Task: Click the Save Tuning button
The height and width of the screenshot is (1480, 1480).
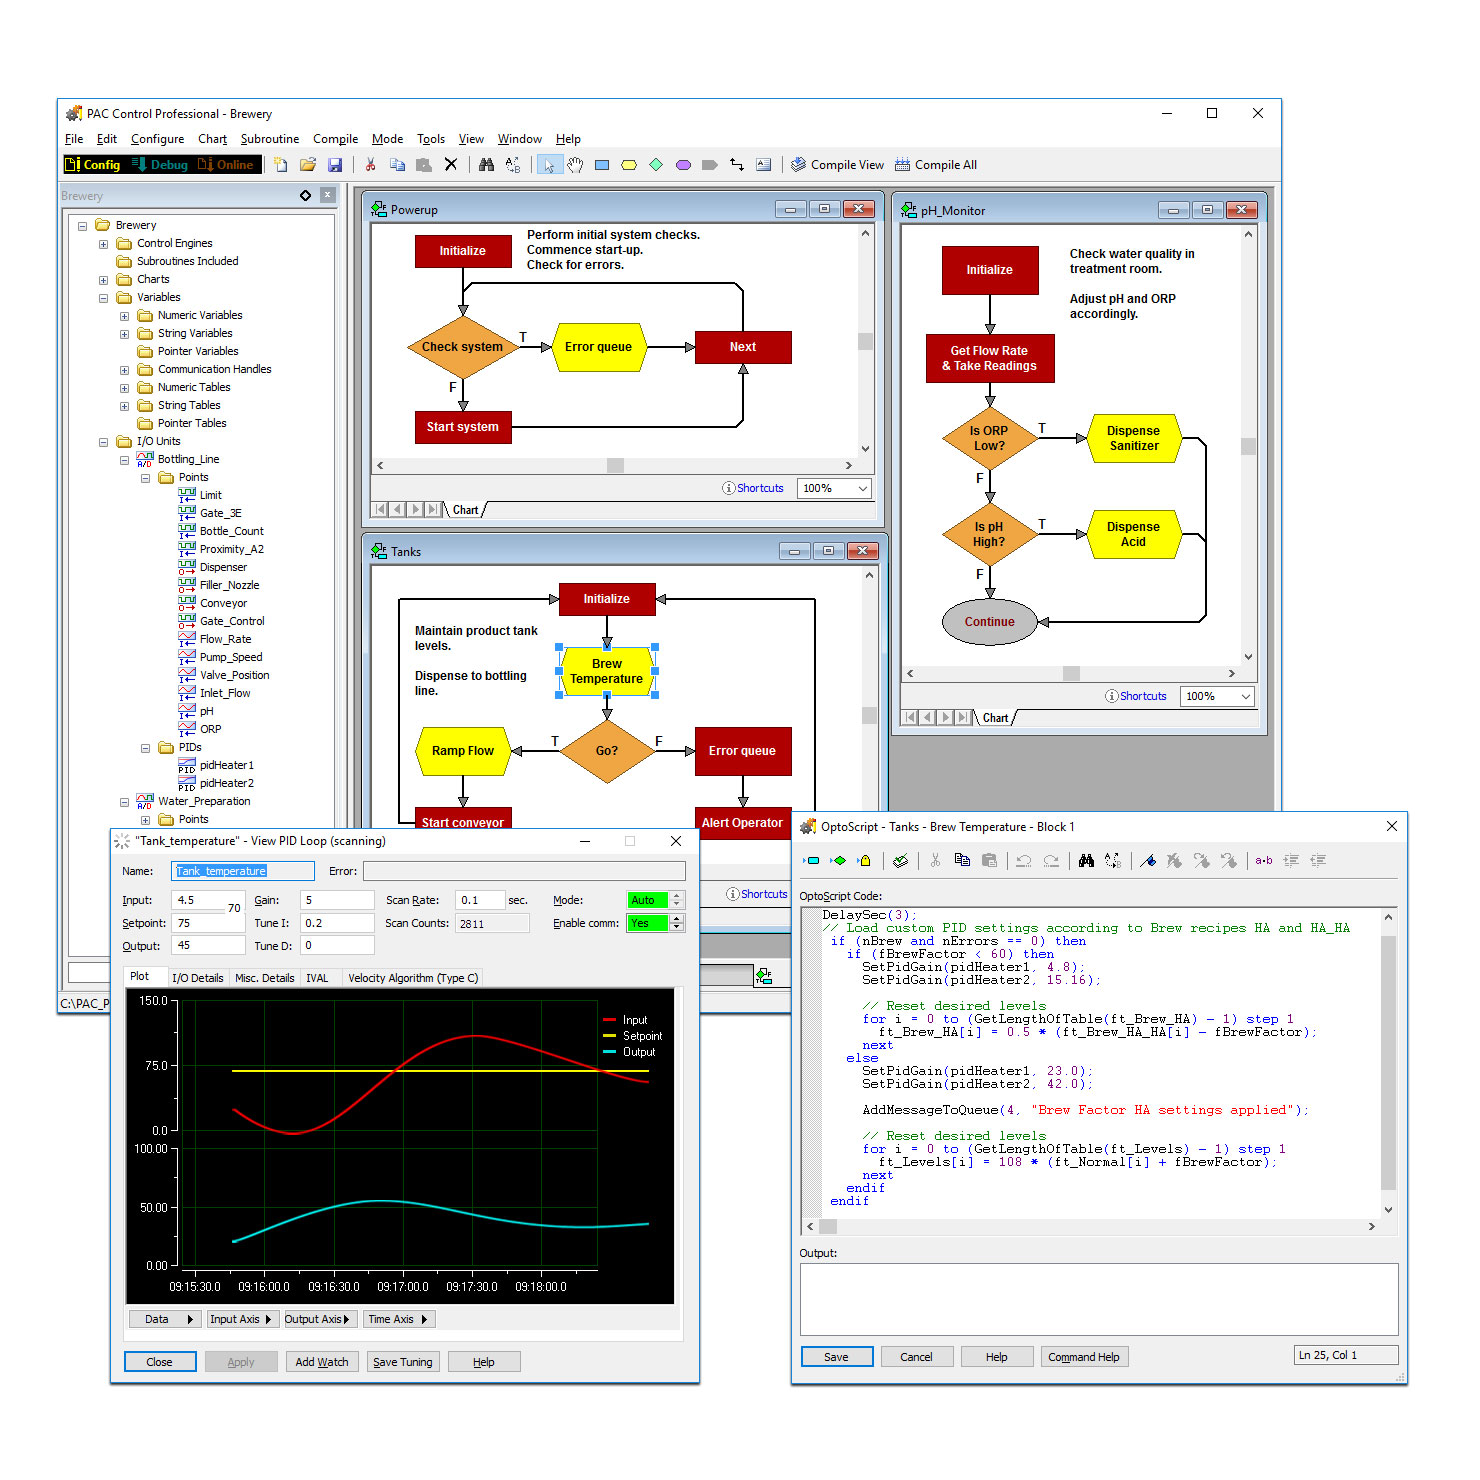Action: tap(402, 1362)
